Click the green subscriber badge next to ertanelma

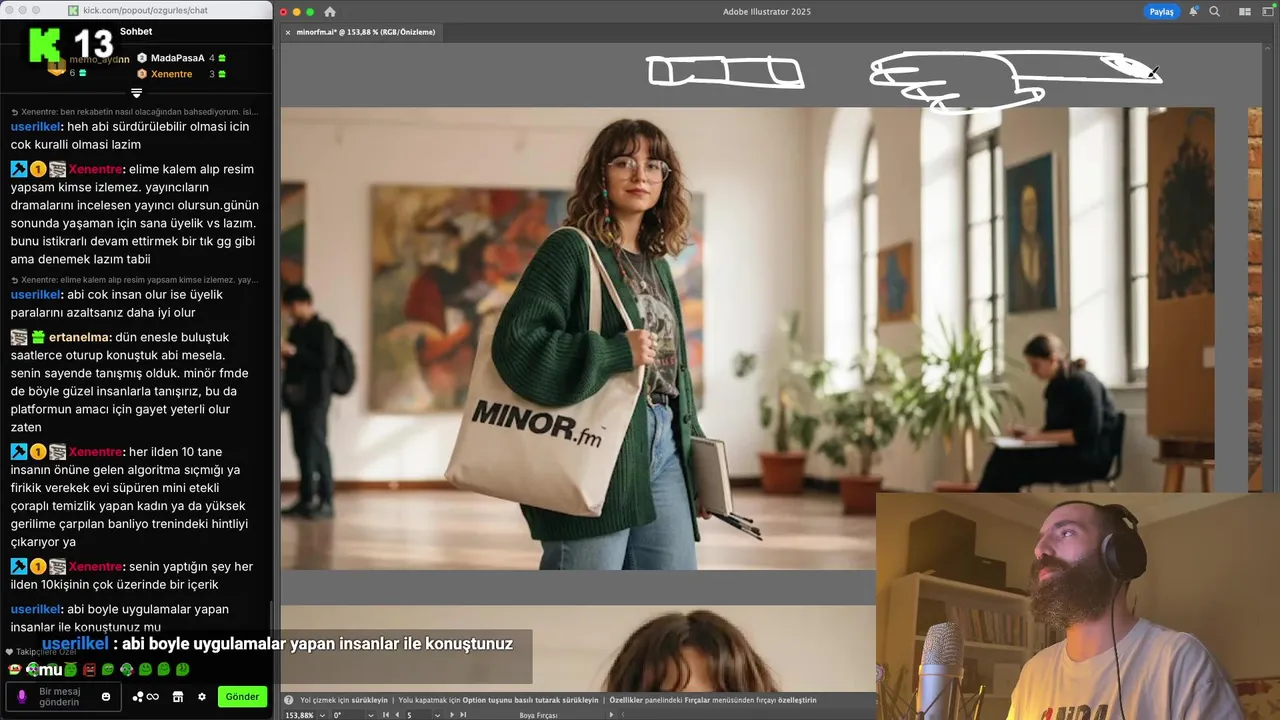pos(38,337)
